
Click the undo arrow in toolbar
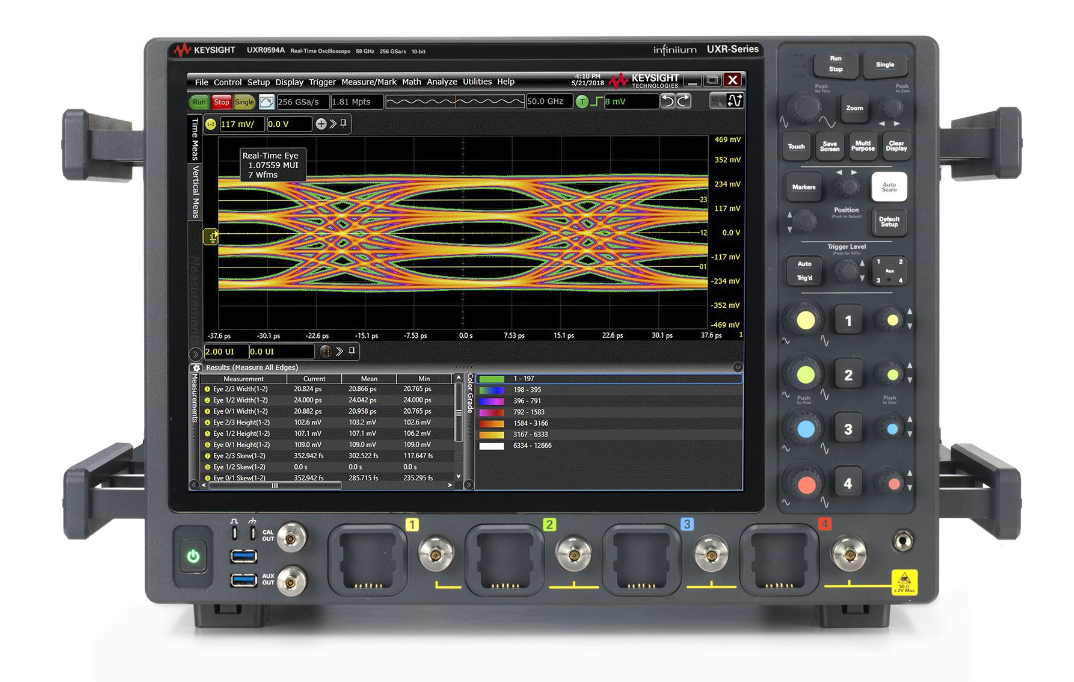[x=667, y=101]
